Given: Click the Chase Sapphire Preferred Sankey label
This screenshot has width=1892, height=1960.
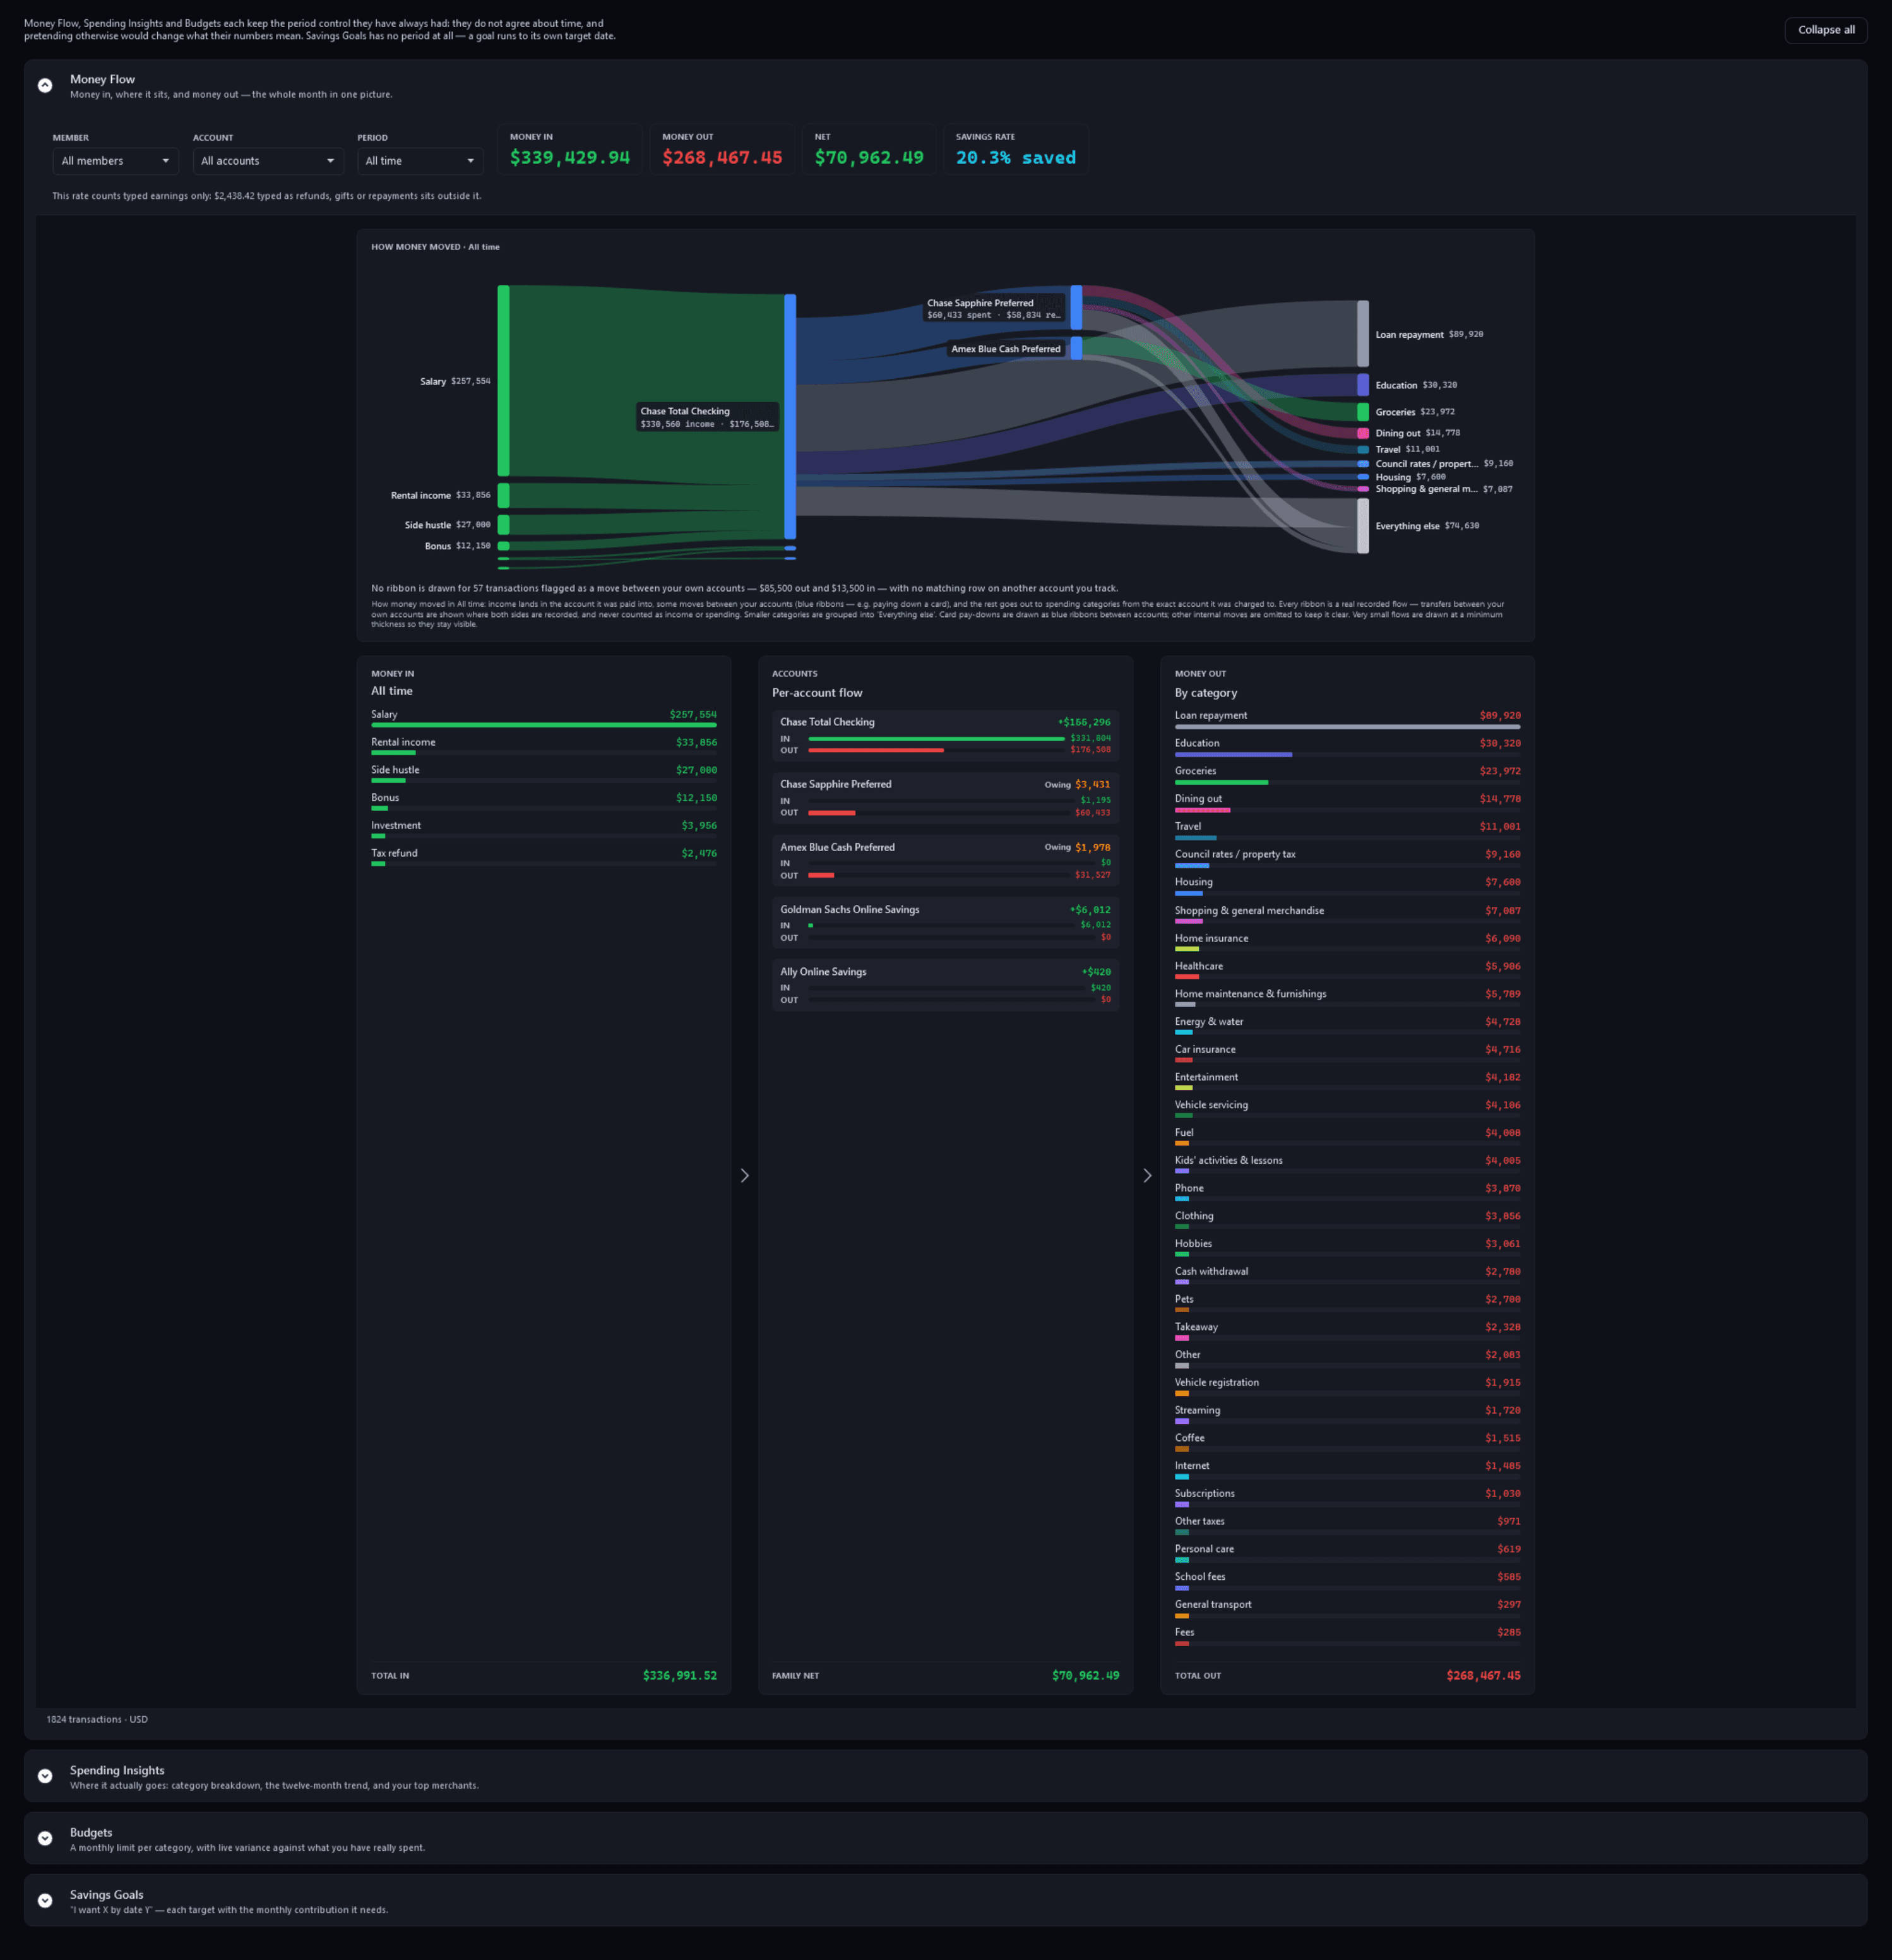Looking at the screenshot, I should (993, 308).
